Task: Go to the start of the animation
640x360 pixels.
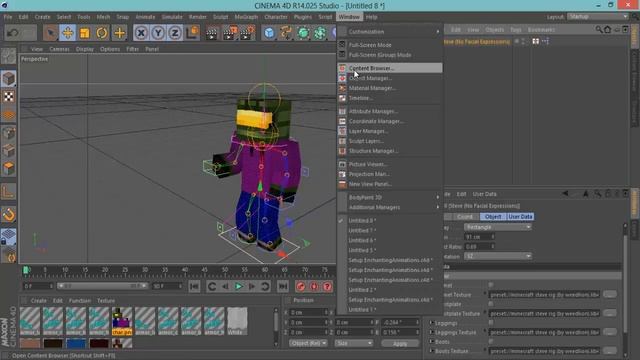Action: coord(194,287)
